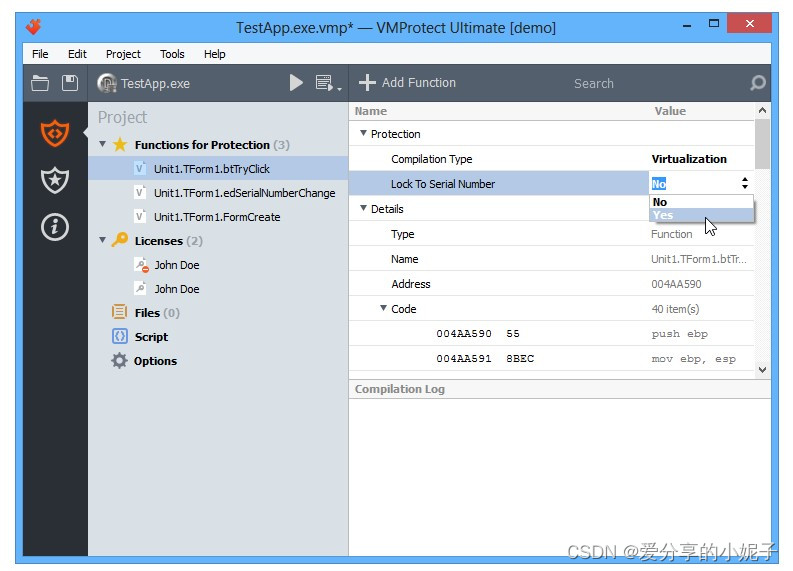The height and width of the screenshot is (571, 793).
Task: Open Lock To Serial Number dropdown arrows
Action: tap(744, 183)
